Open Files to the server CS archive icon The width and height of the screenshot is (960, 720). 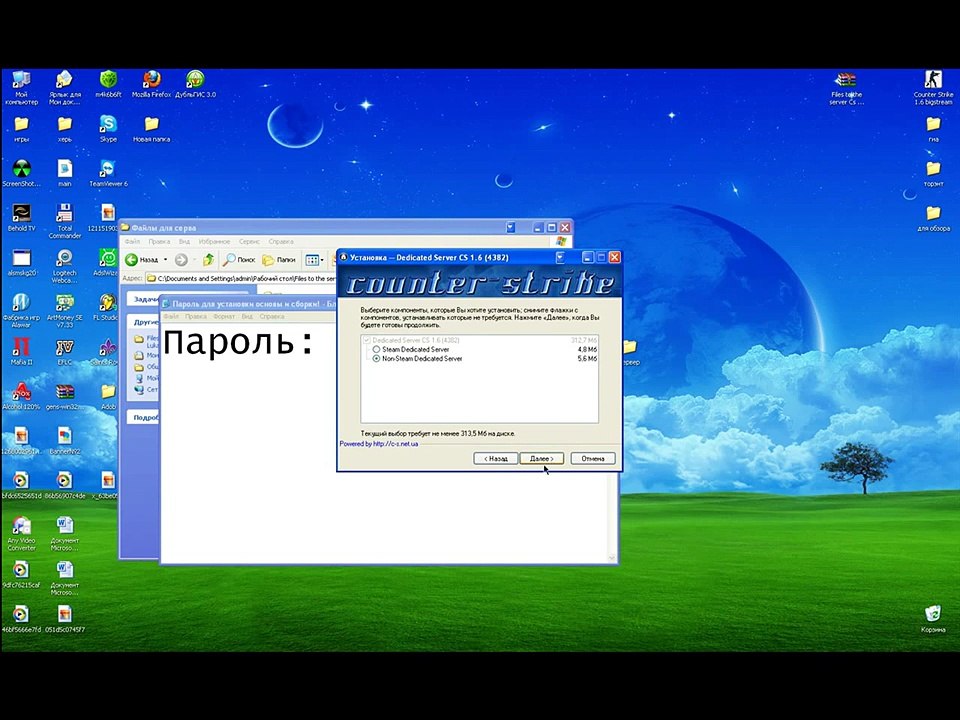click(x=846, y=88)
